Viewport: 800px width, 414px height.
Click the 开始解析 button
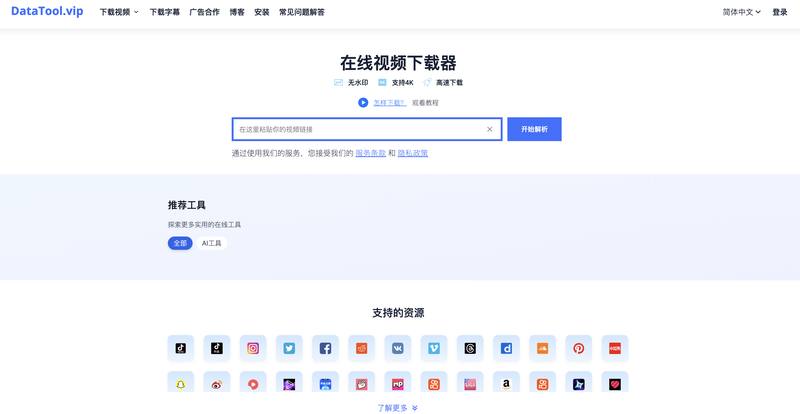(534, 129)
